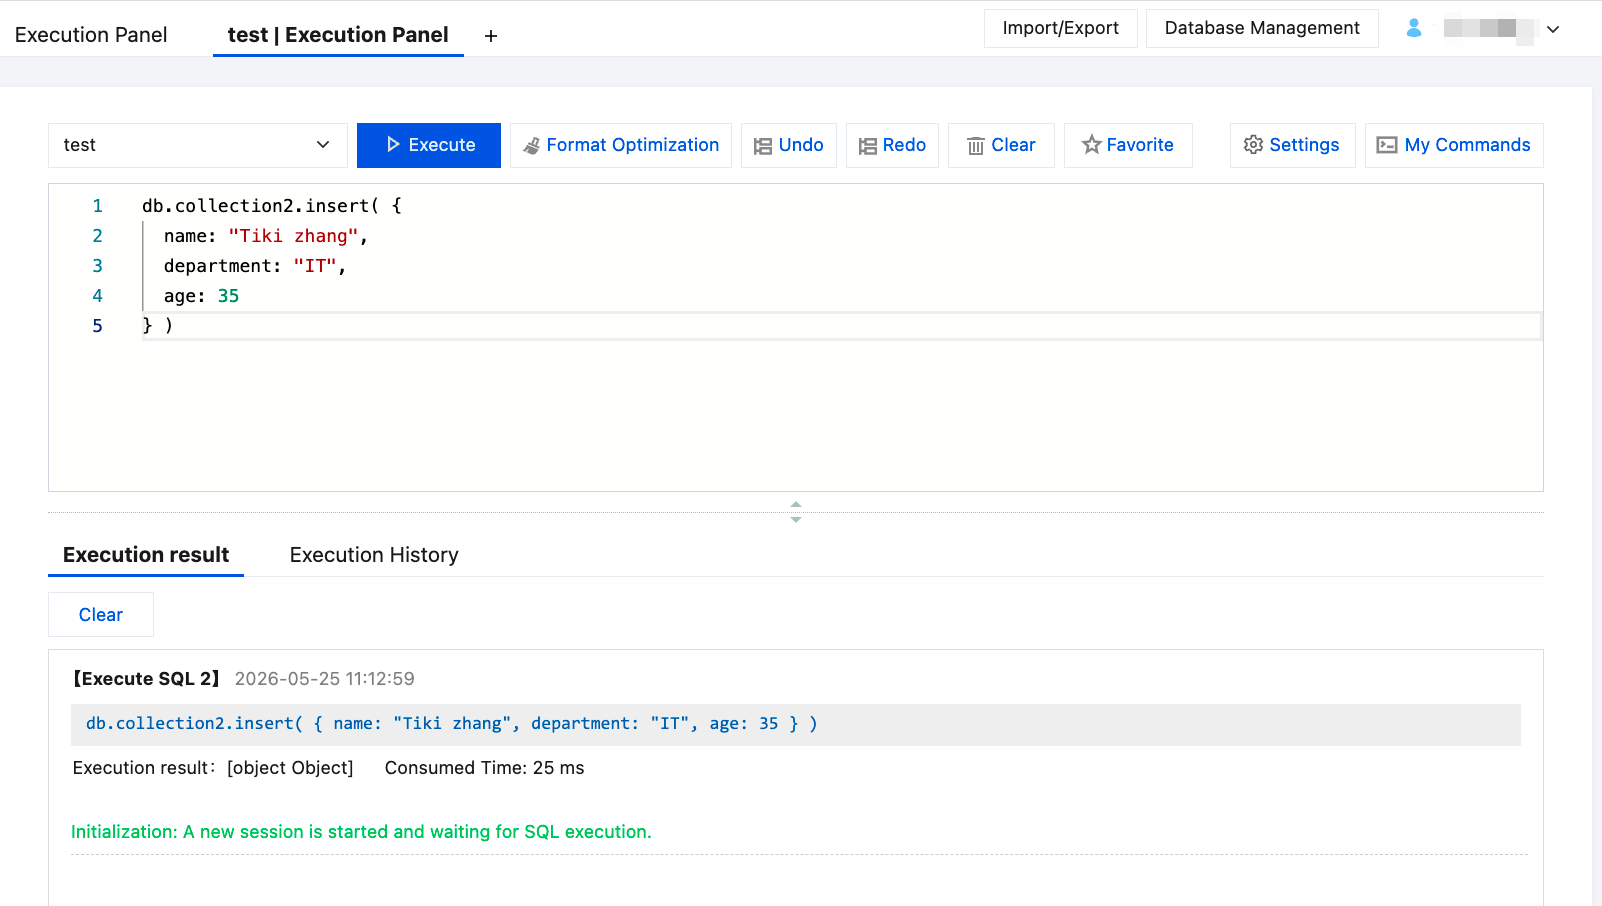Click the executed db.collection2.insert statement in the results
Image resolution: width=1602 pixels, height=906 pixels.
[x=452, y=724]
